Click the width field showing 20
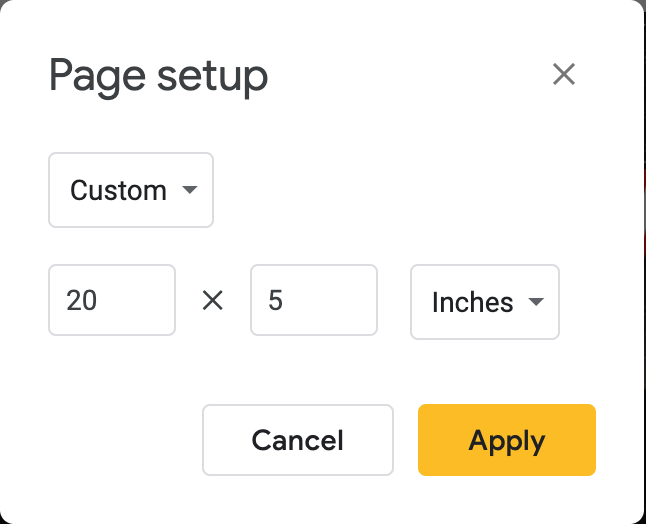Image resolution: width=646 pixels, height=524 pixels. 112,300
